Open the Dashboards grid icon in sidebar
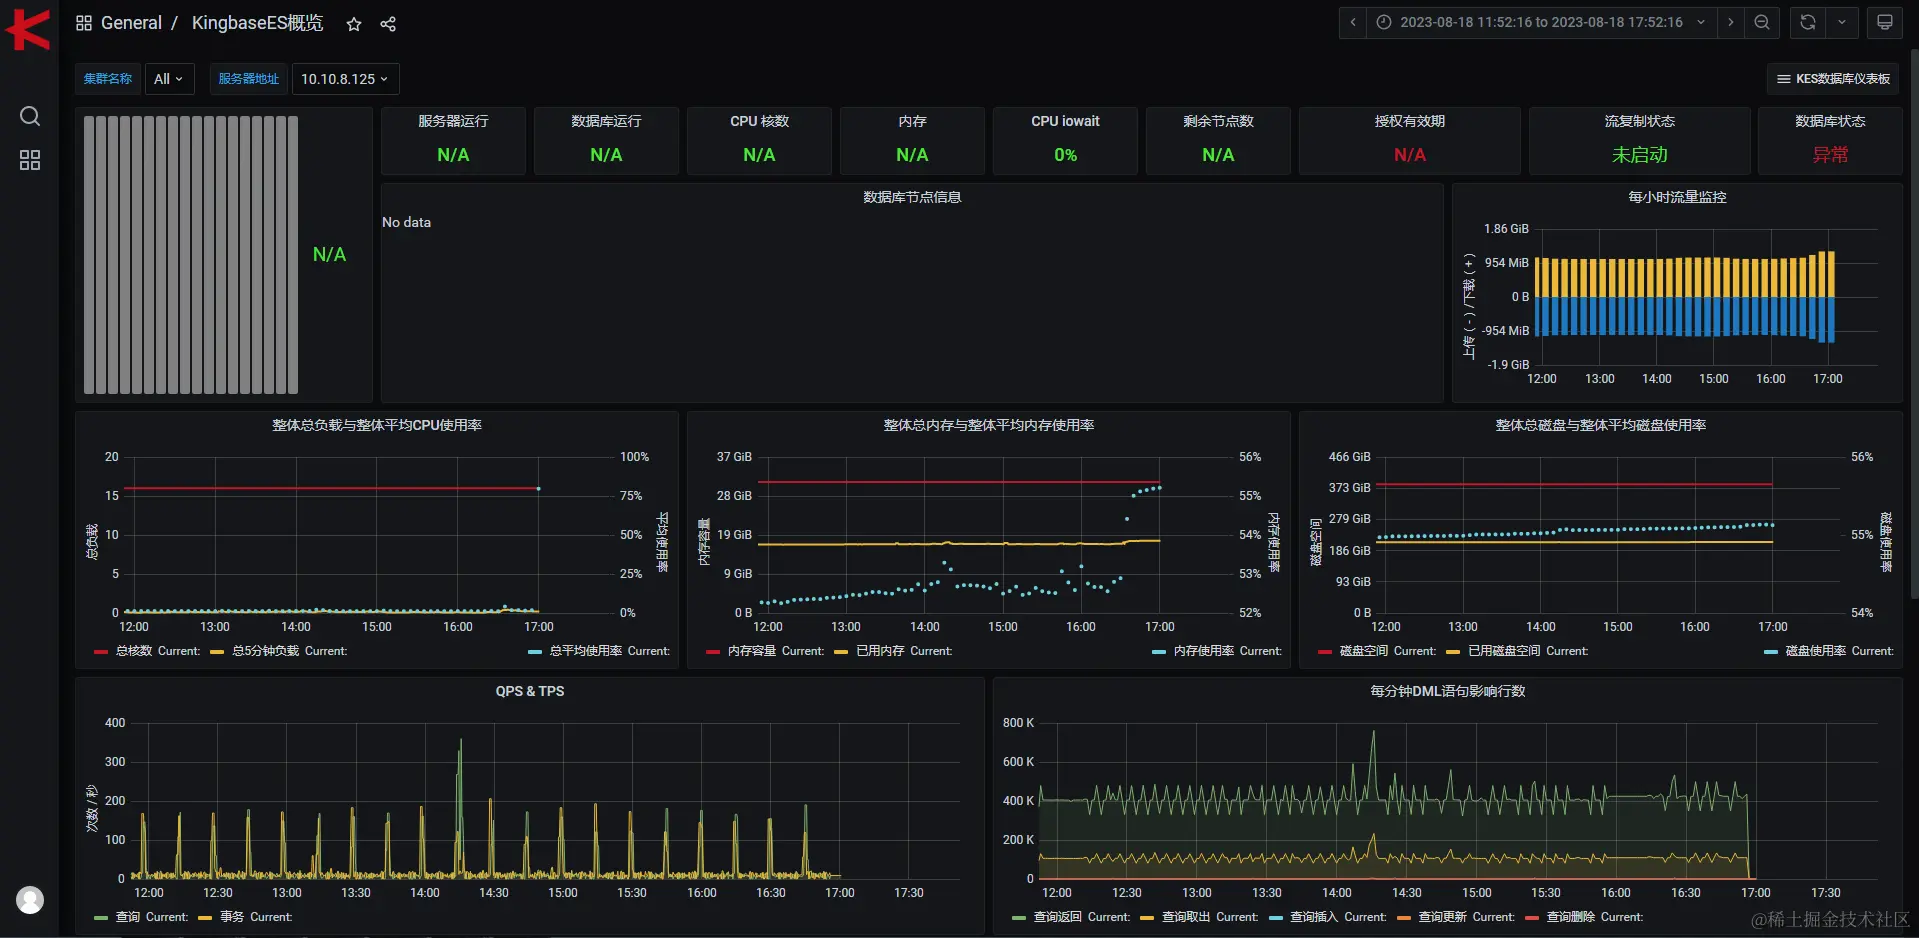Image resolution: width=1919 pixels, height=938 pixels. tap(30, 160)
